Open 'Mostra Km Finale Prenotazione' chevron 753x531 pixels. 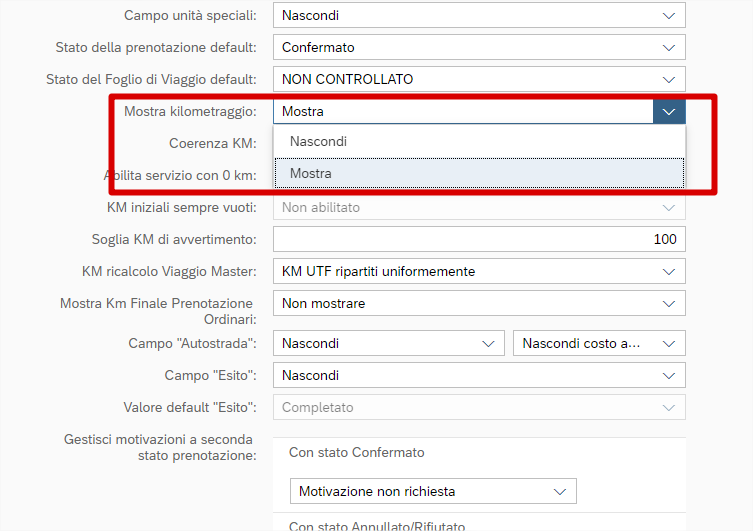pyautogui.click(x=669, y=303)
